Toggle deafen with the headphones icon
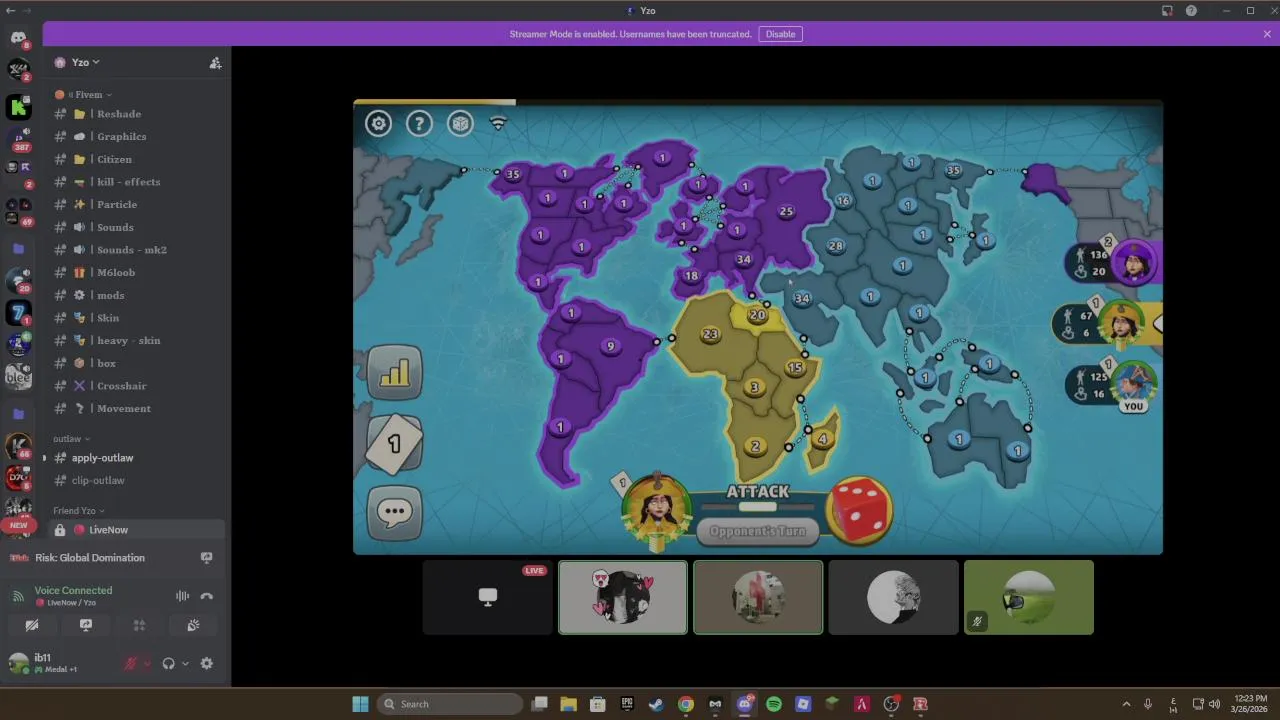The image size is (1280, 720). click(169, 663)
